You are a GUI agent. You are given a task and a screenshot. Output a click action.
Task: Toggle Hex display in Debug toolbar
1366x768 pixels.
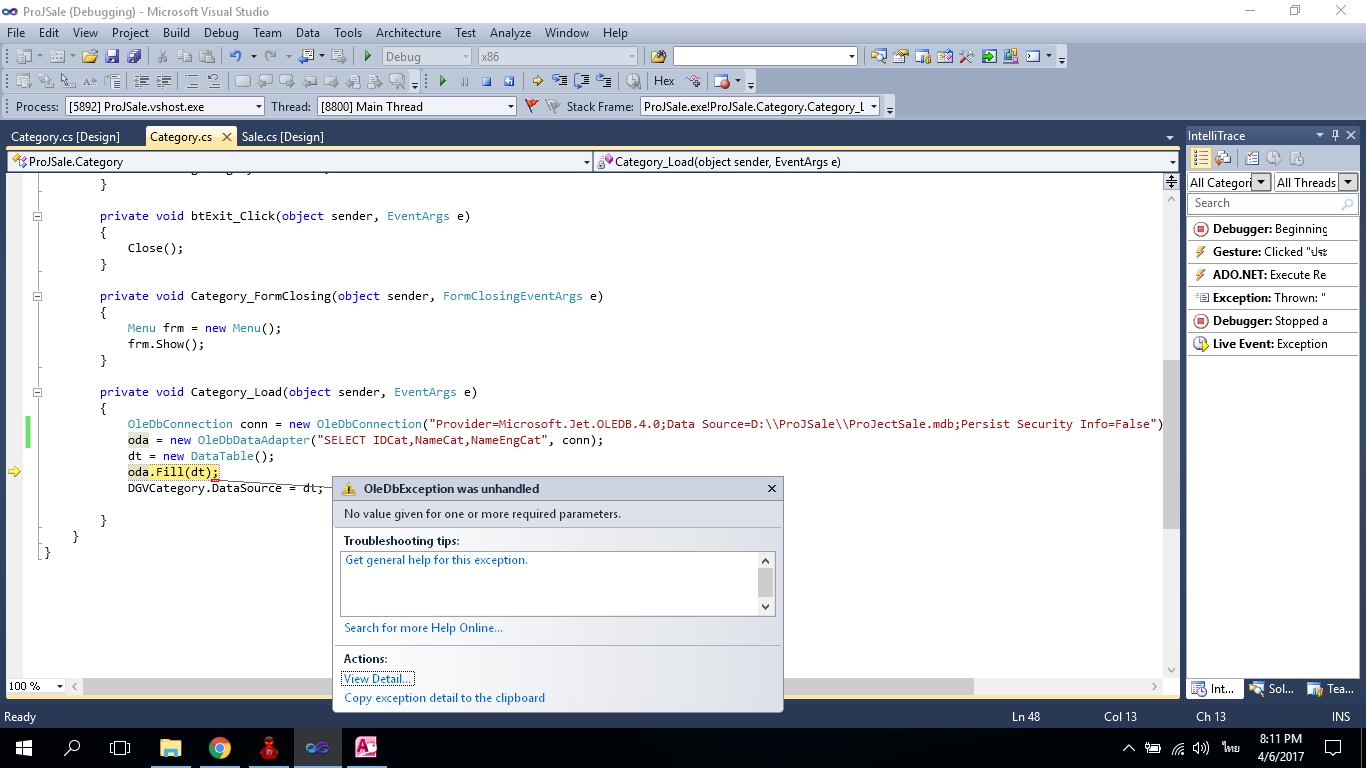click(x=664, y=81)
